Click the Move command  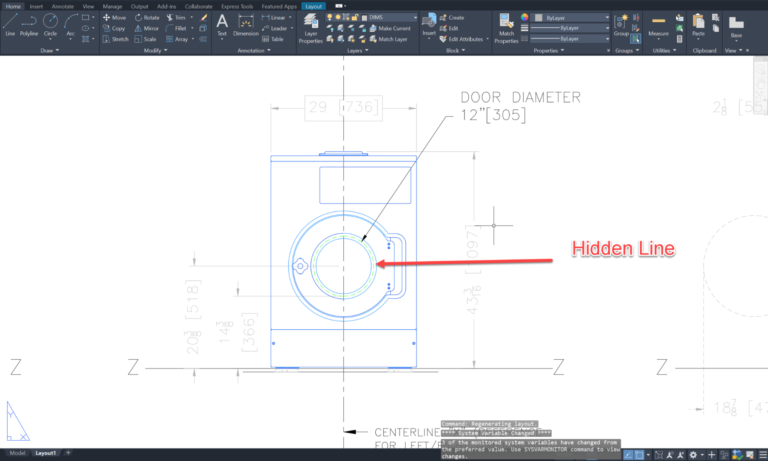click(114, 17)
